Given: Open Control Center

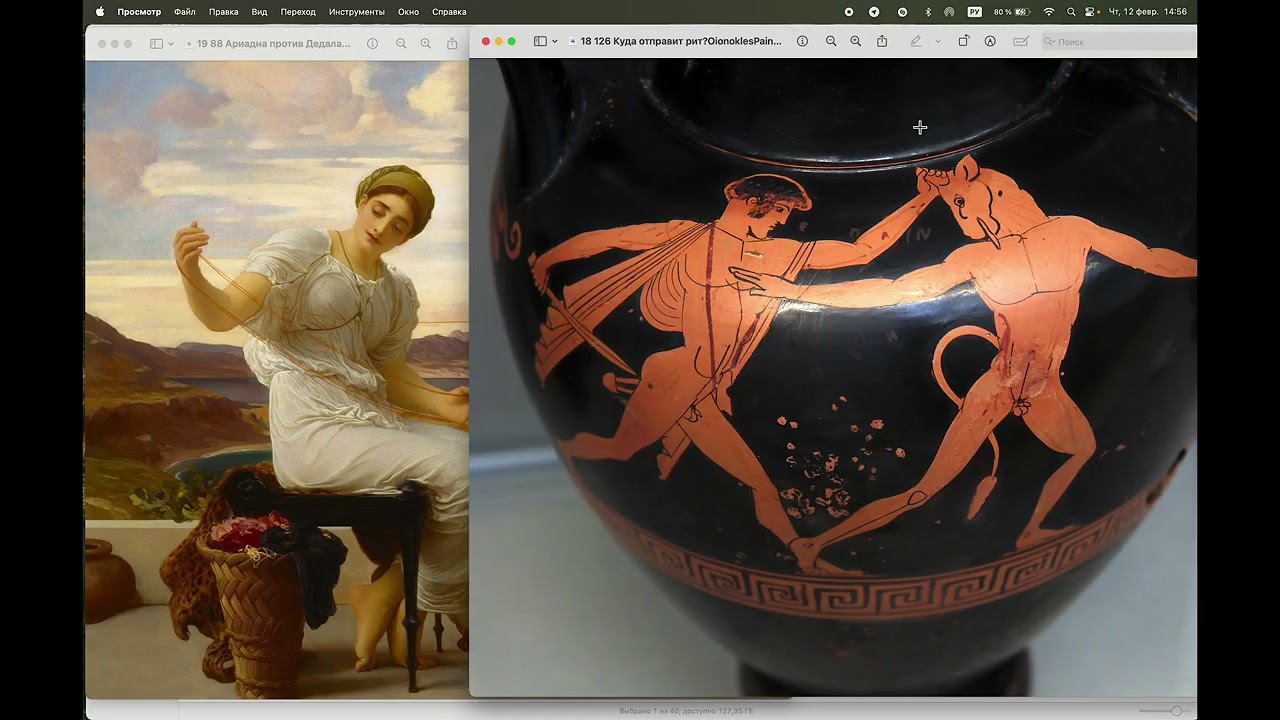Looking at the screenshot, I should click(x=1090, y=12).
